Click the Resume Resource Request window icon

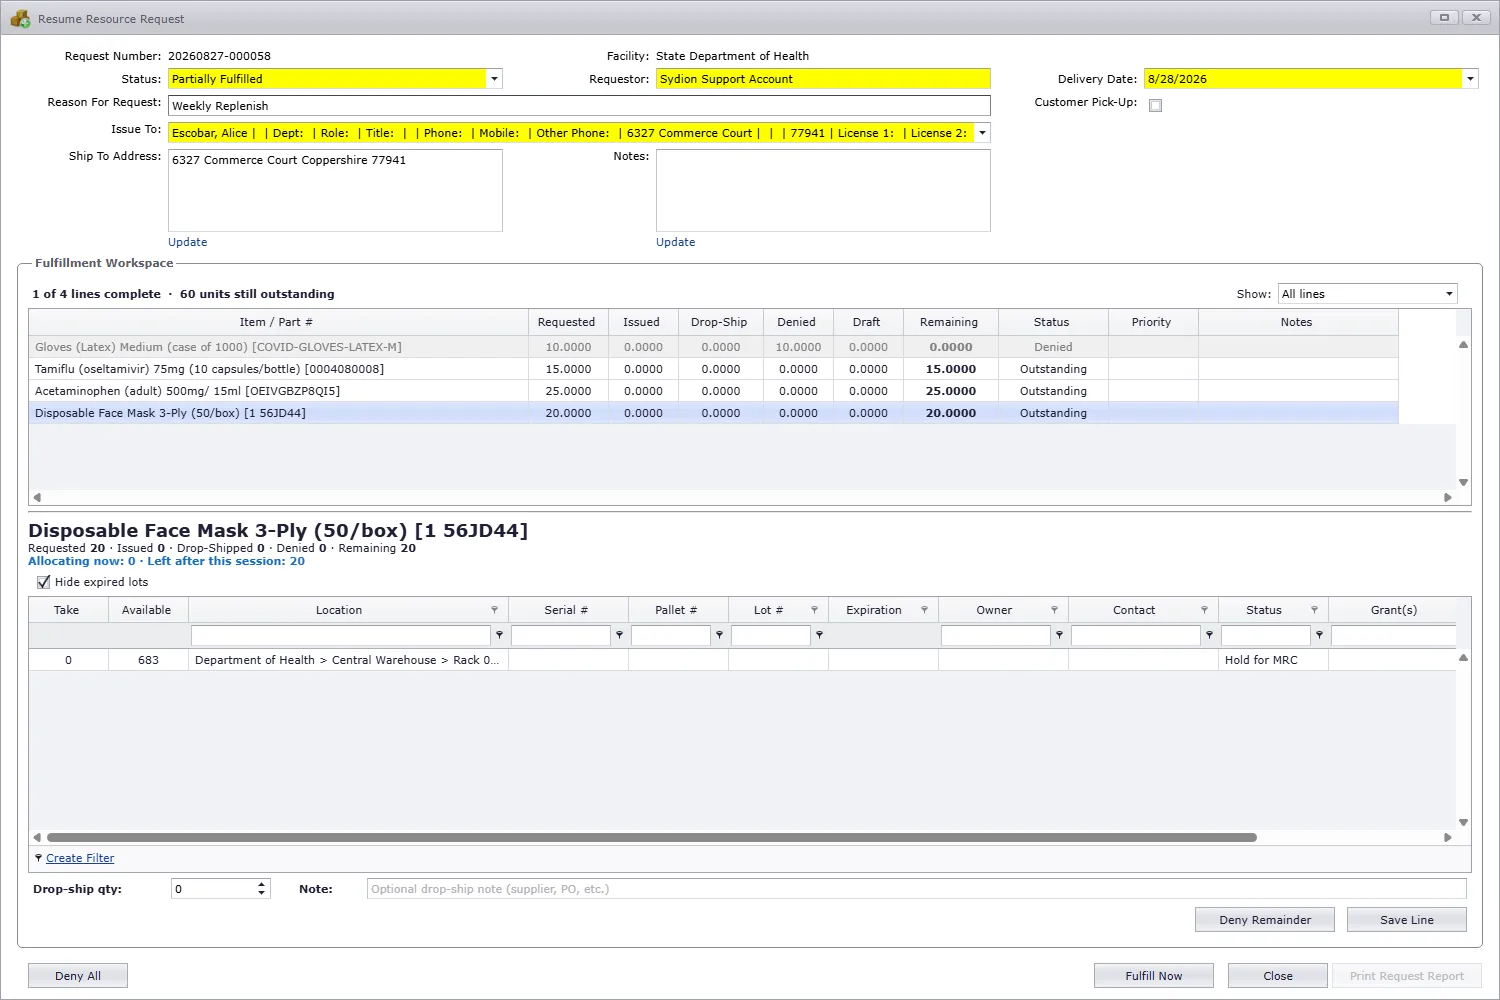pos(20,18)
